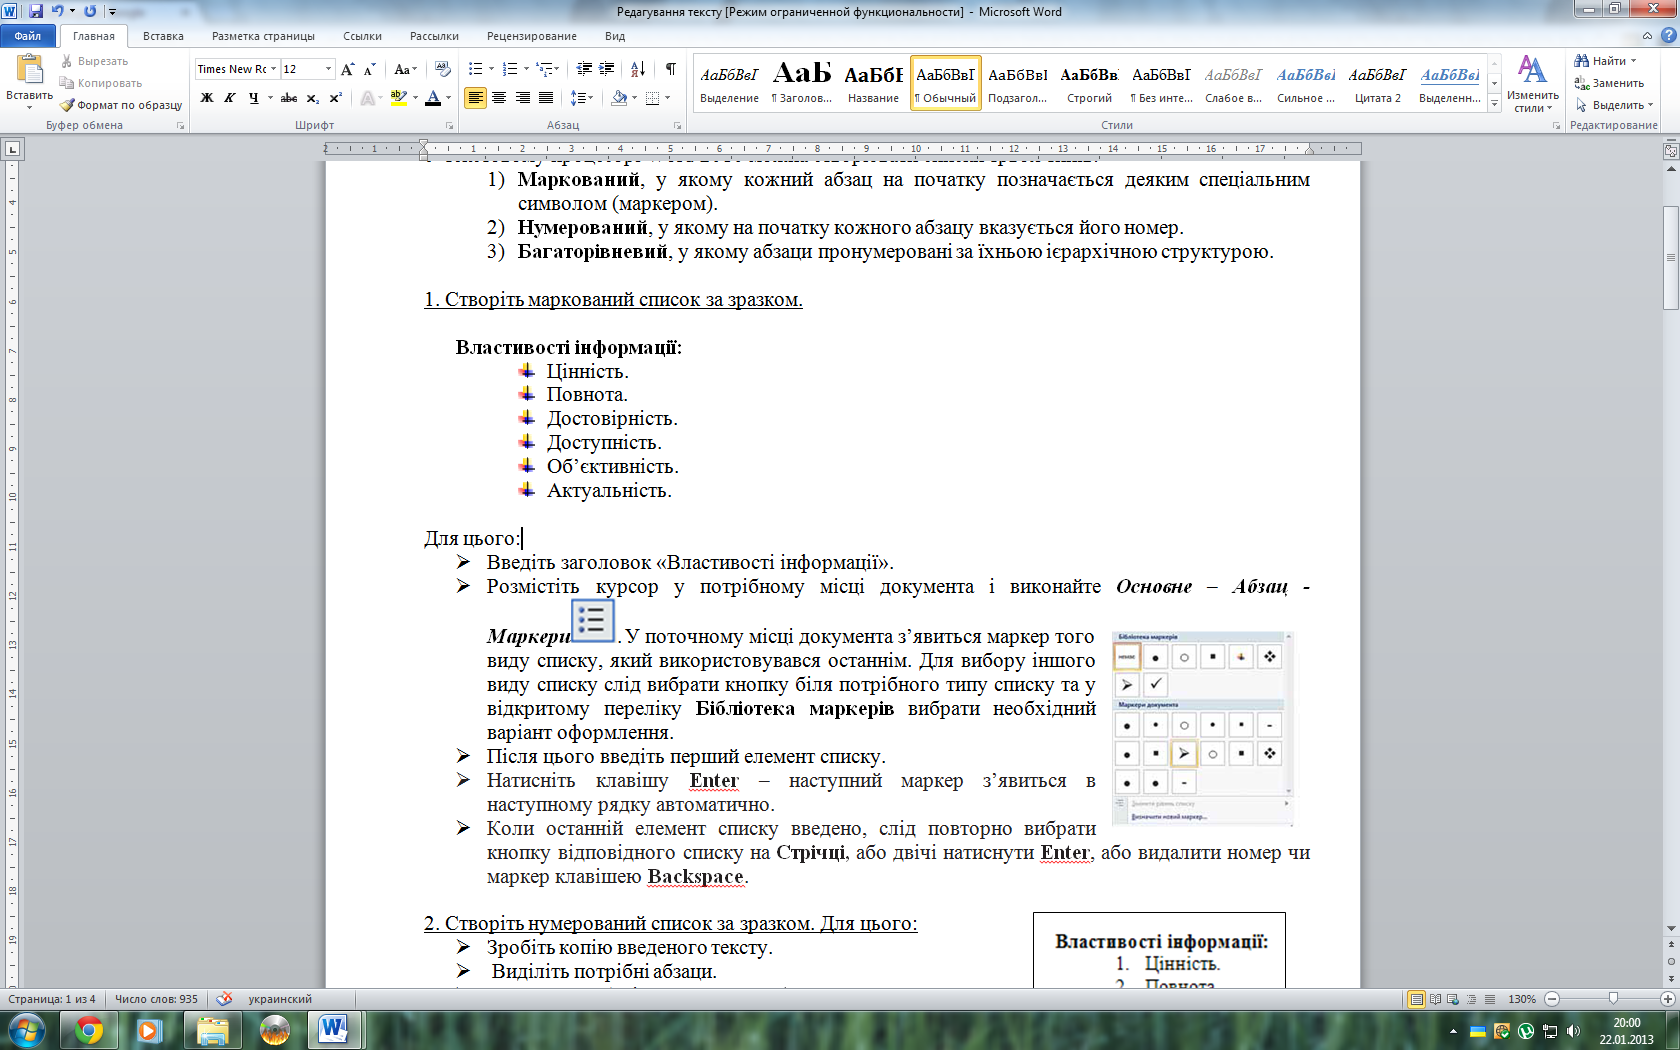
Task: Apply superscript formatting
Action: [x=335, y=98]
